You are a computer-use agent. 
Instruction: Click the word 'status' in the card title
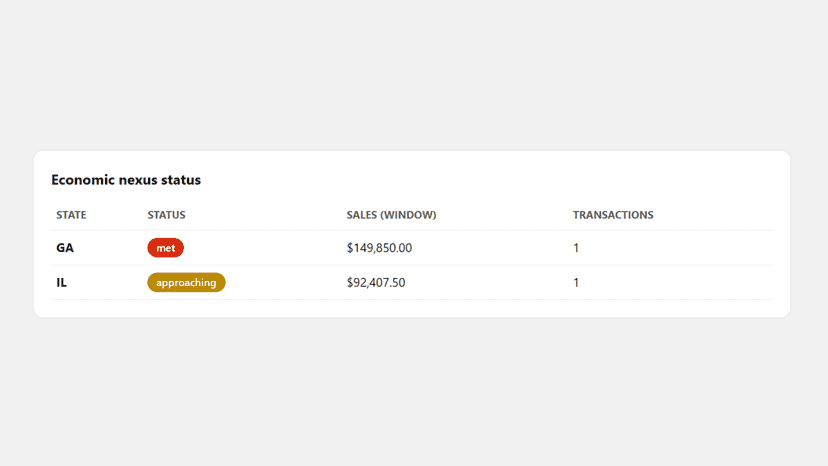[181, 180]
